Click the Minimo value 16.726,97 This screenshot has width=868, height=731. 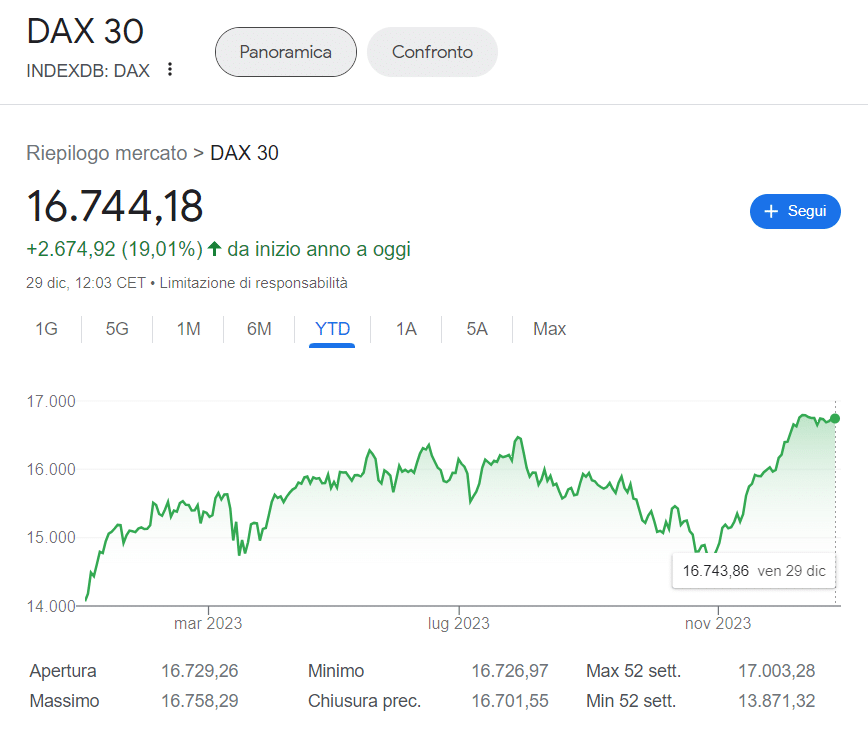tap(510, 671)
